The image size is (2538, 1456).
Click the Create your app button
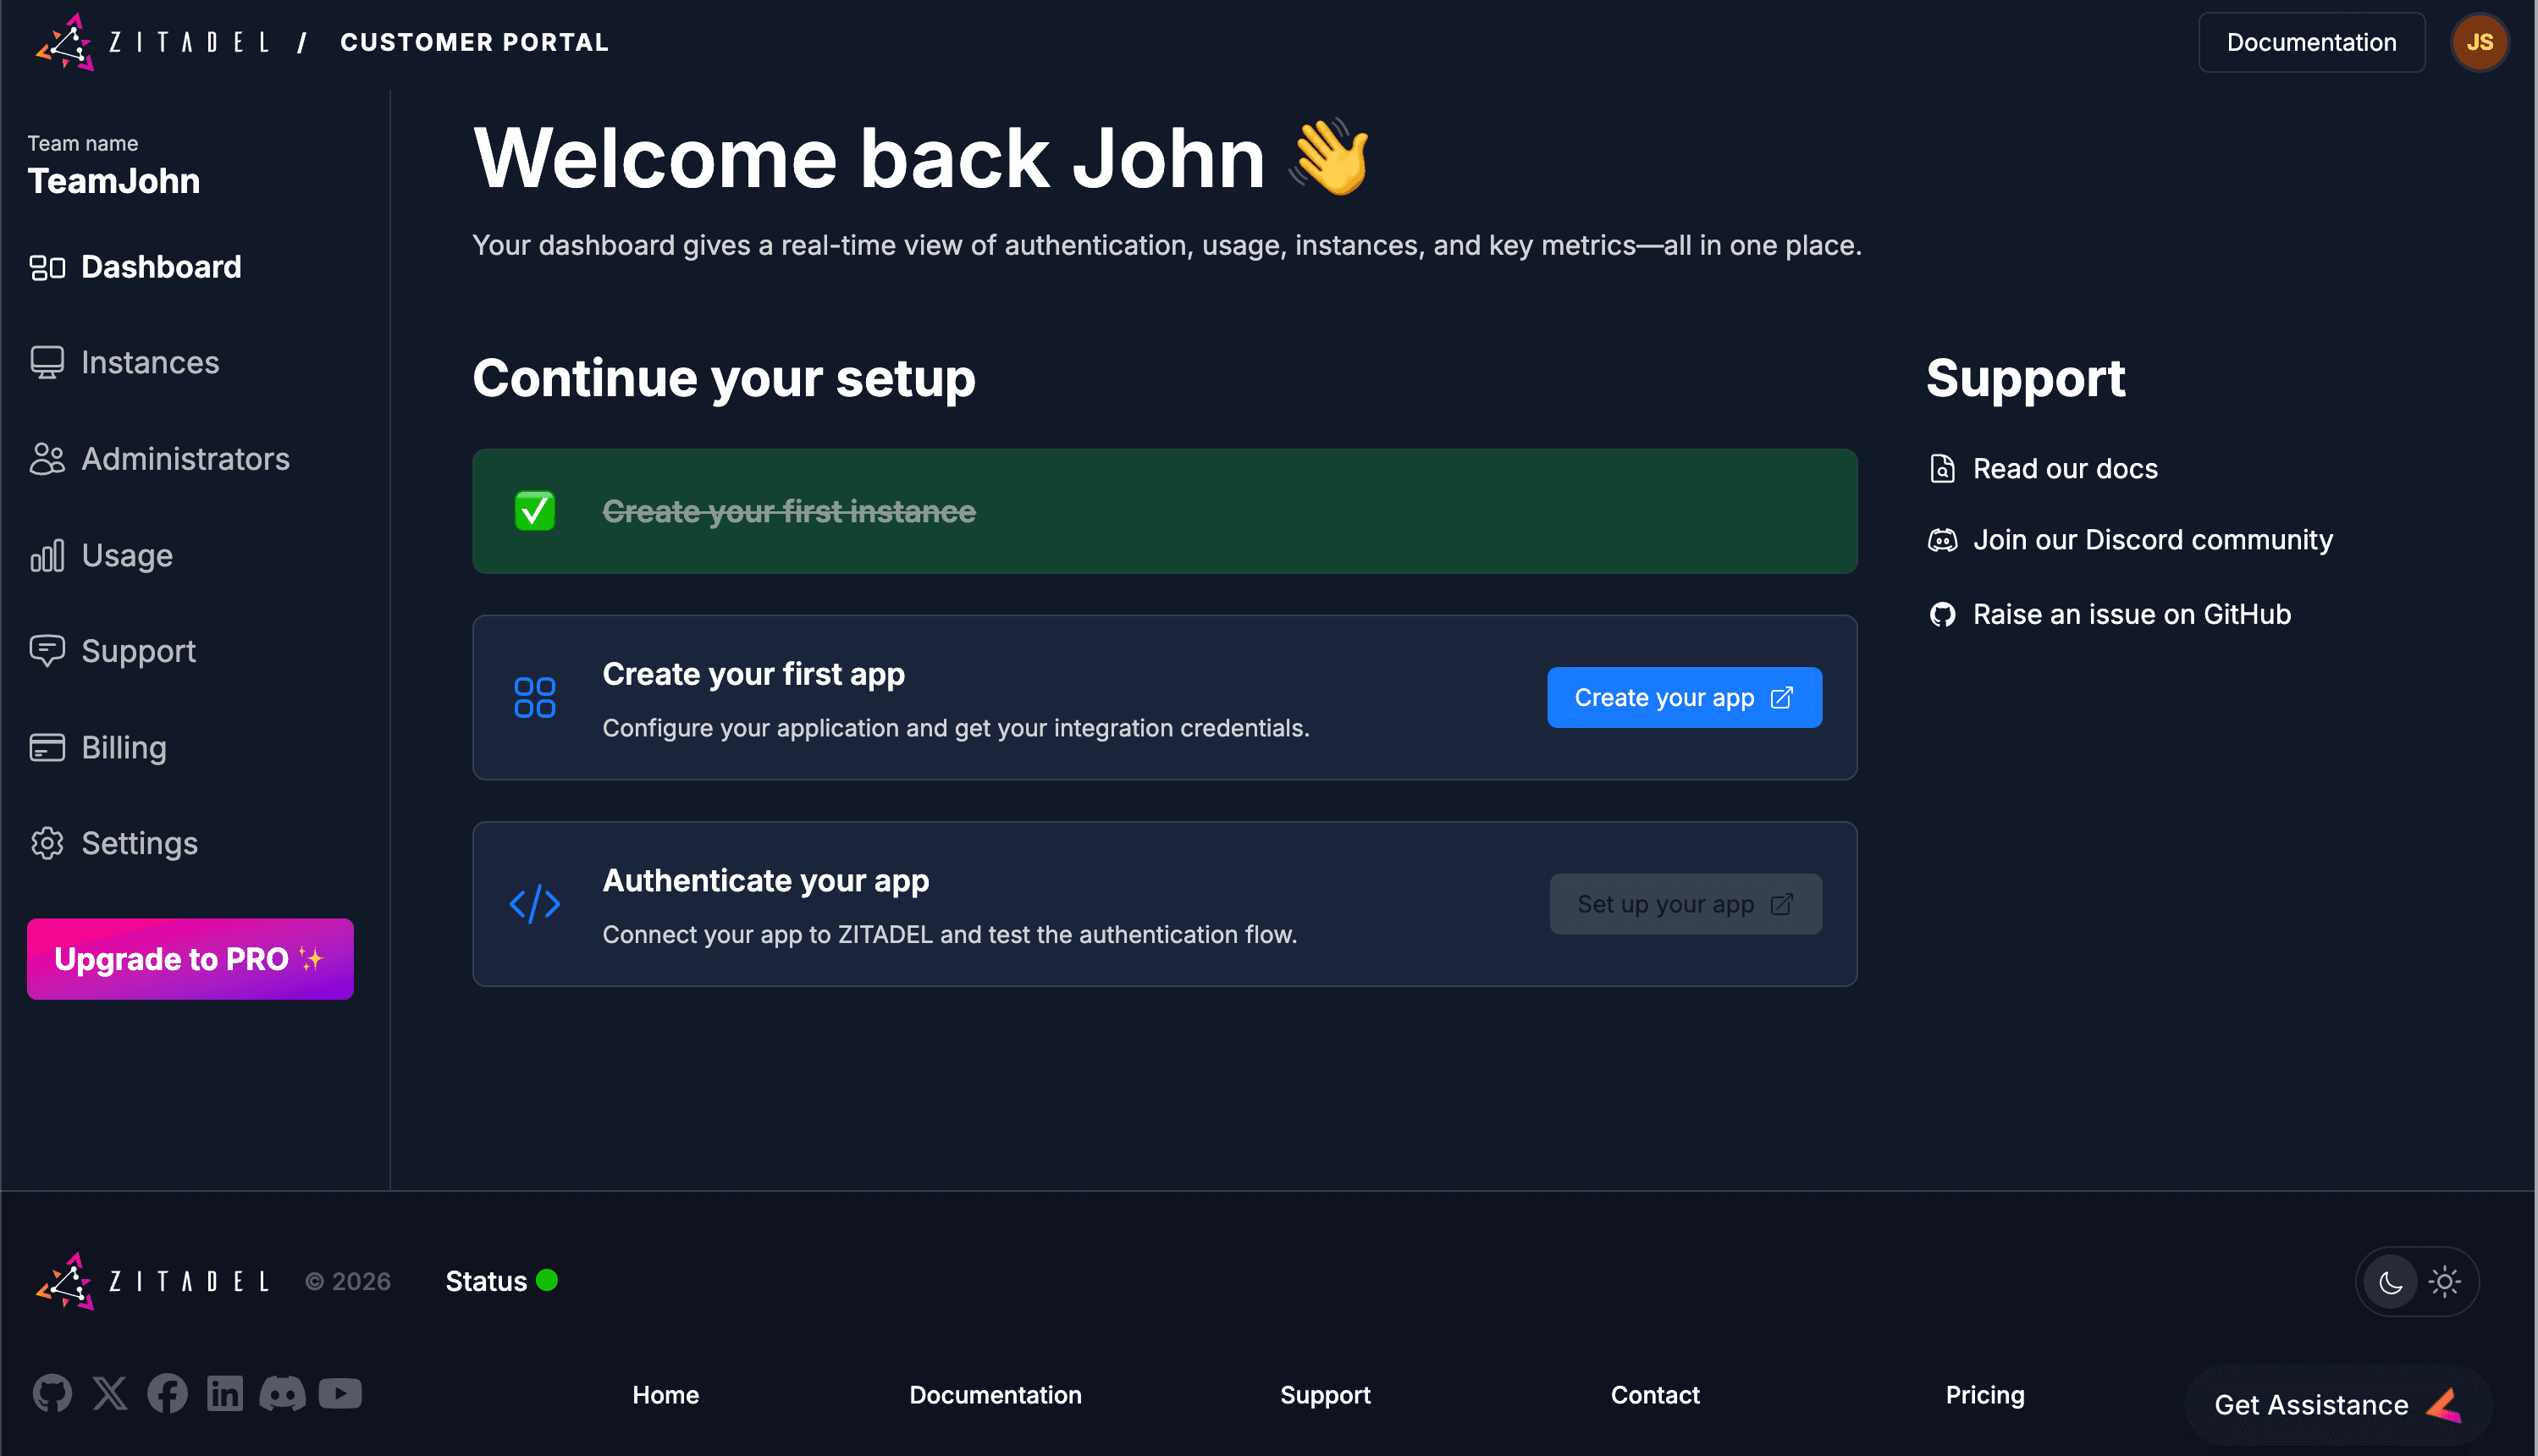pos(1684,697)
